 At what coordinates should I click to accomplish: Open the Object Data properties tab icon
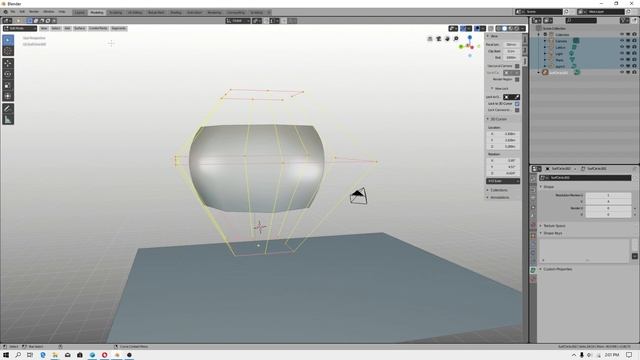pyautogui.click(x=533, y=270)
